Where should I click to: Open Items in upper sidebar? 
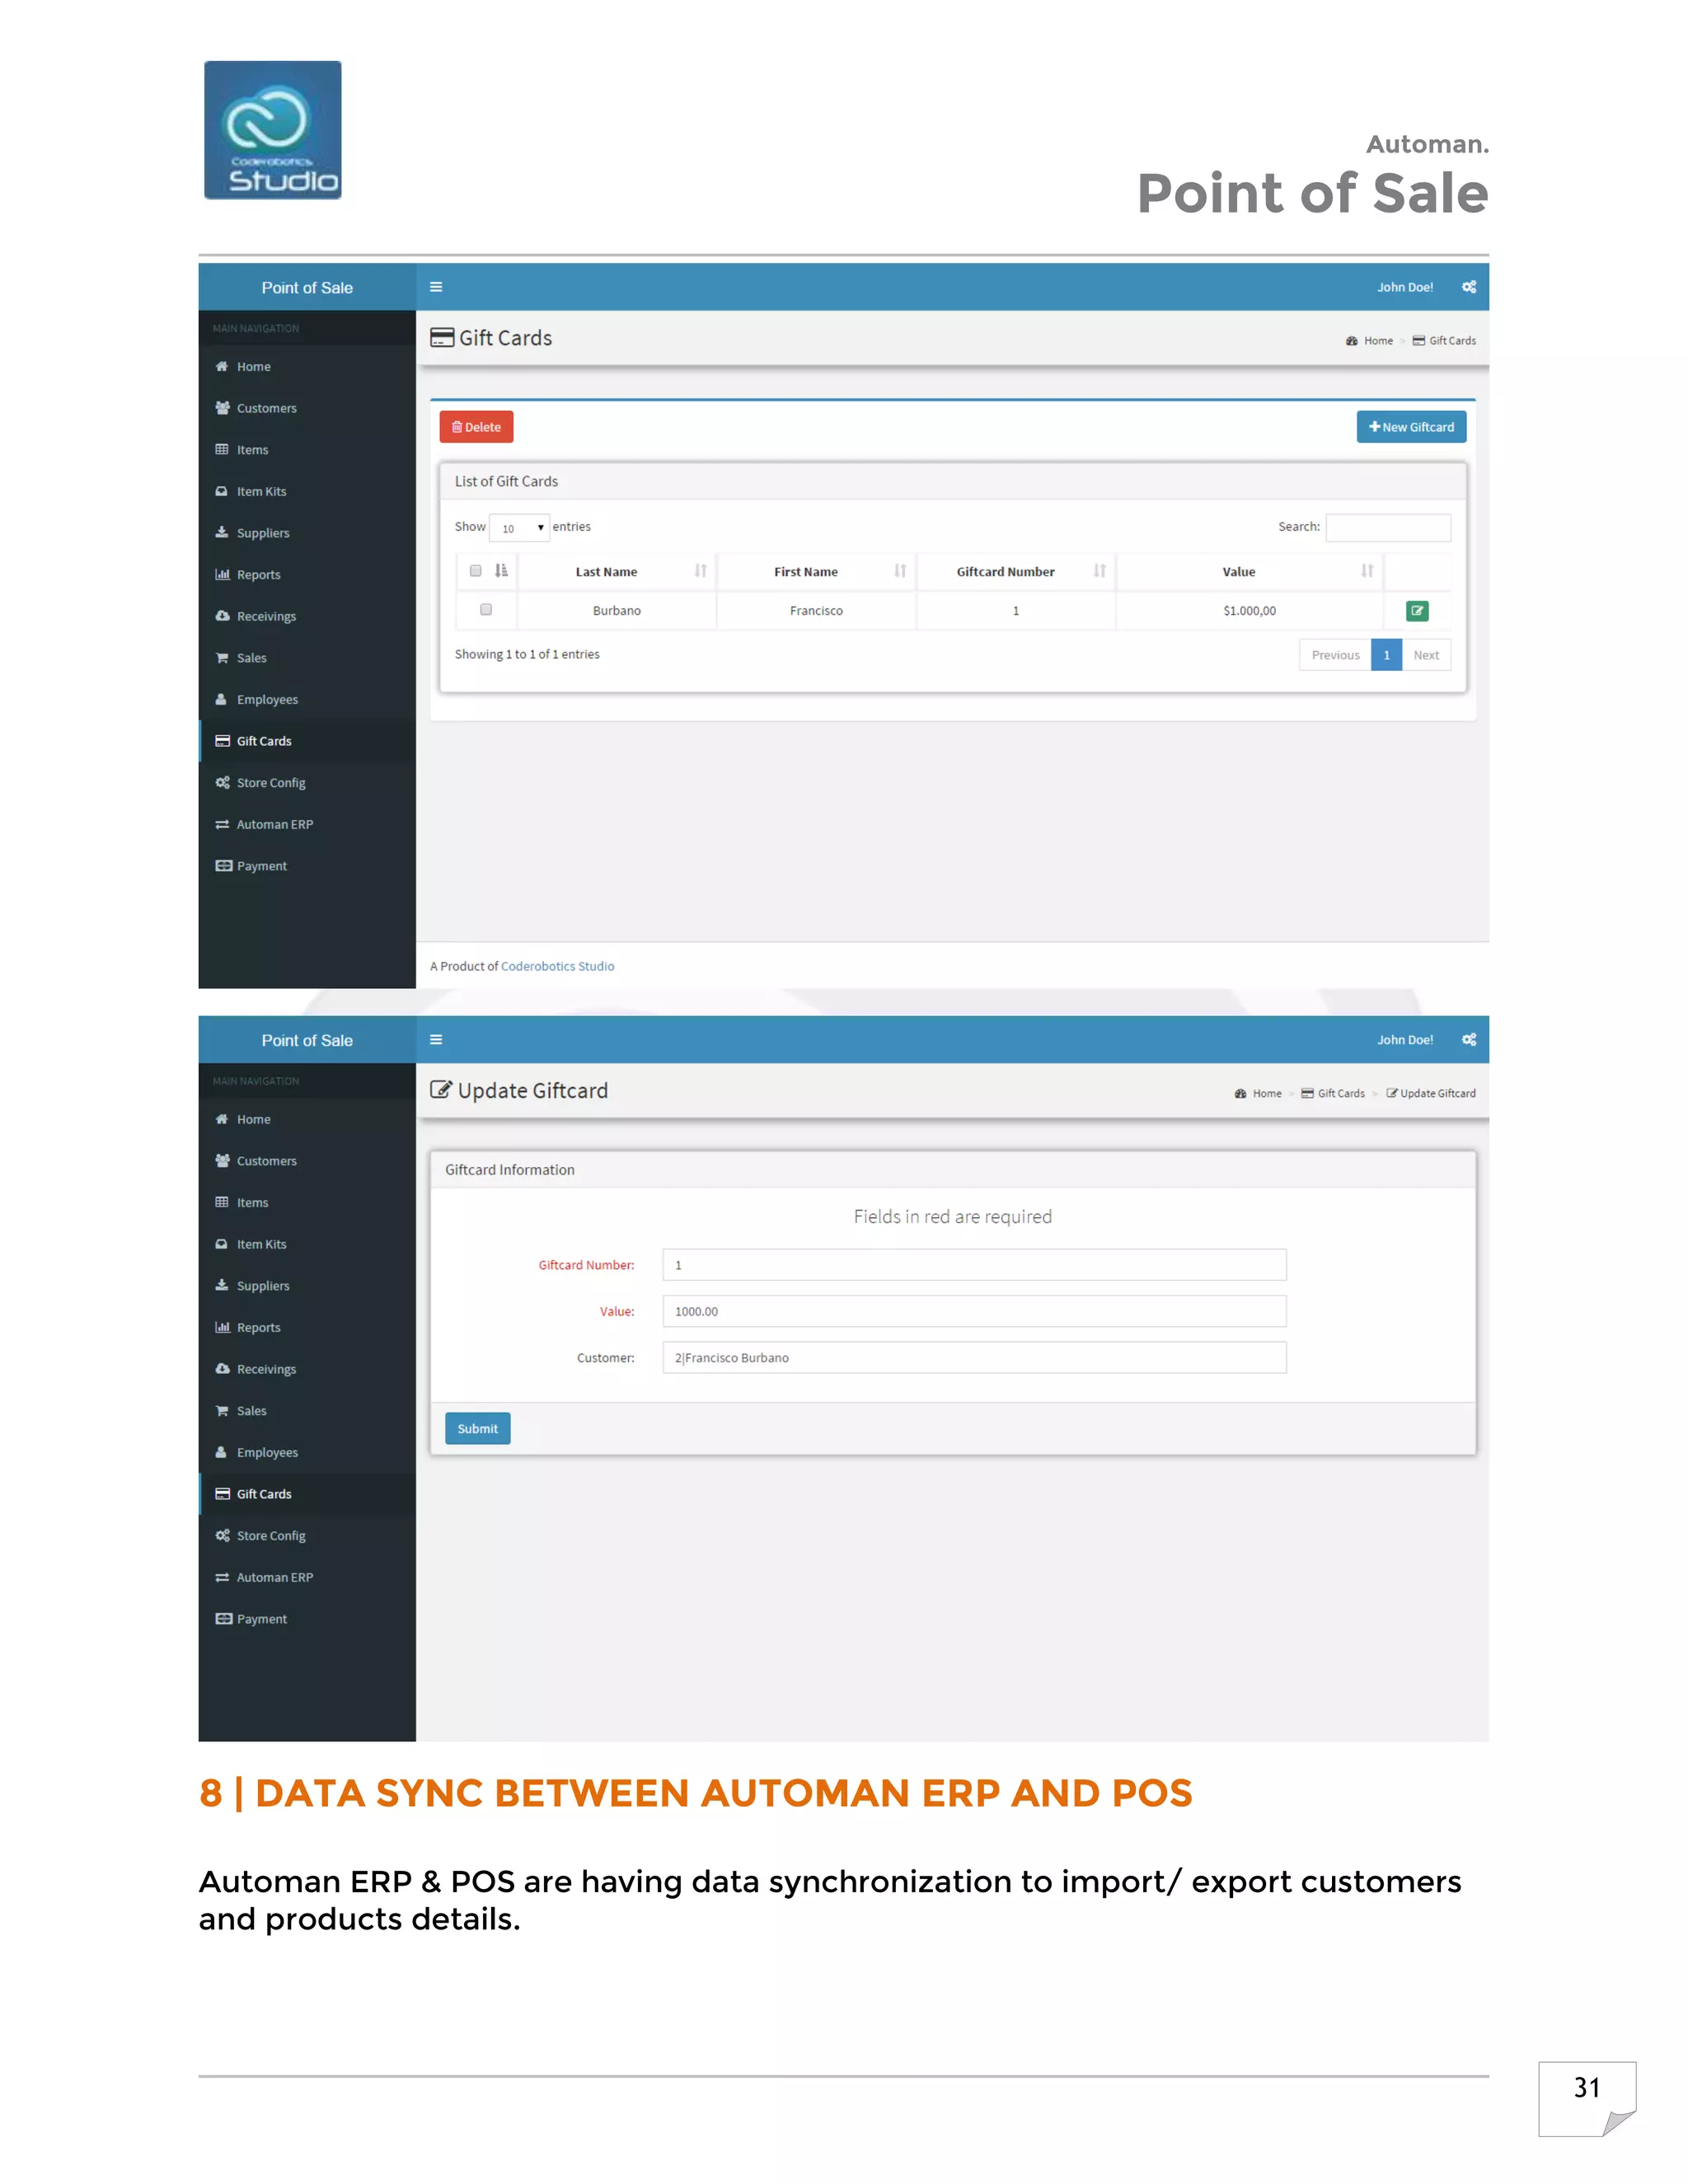click(x=307, y=450)
